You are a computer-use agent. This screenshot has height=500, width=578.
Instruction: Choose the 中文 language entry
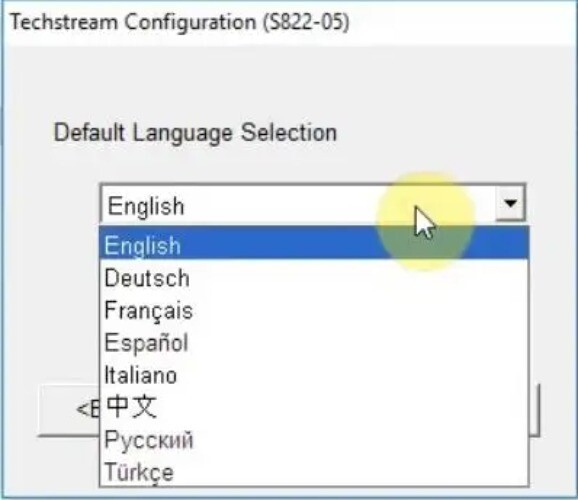314,407
